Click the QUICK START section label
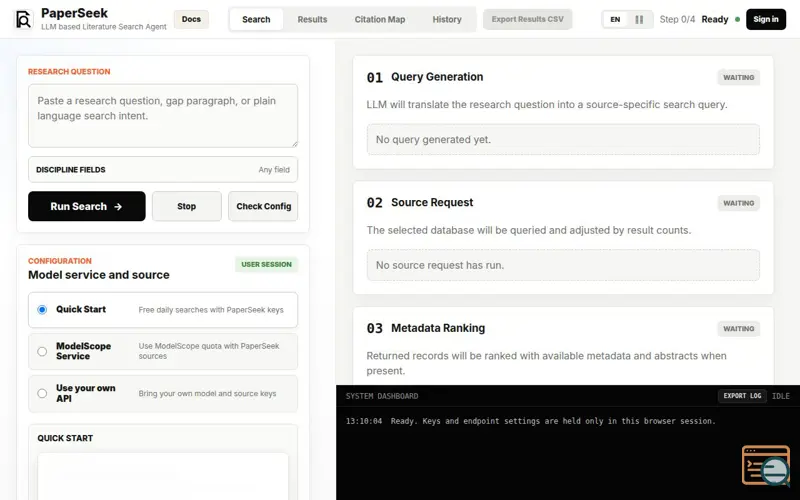800x500 pixels. 65,438
